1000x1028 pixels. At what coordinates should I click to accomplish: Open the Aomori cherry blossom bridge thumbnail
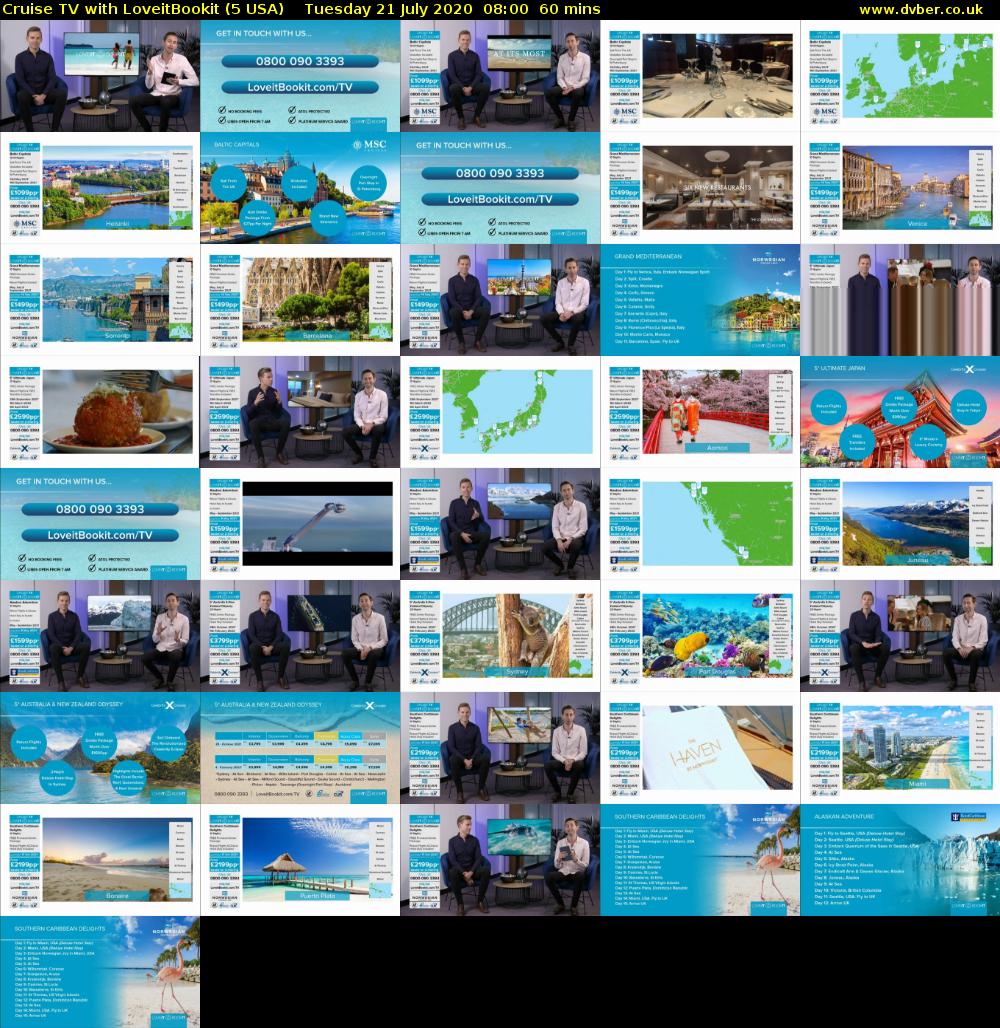700,412
